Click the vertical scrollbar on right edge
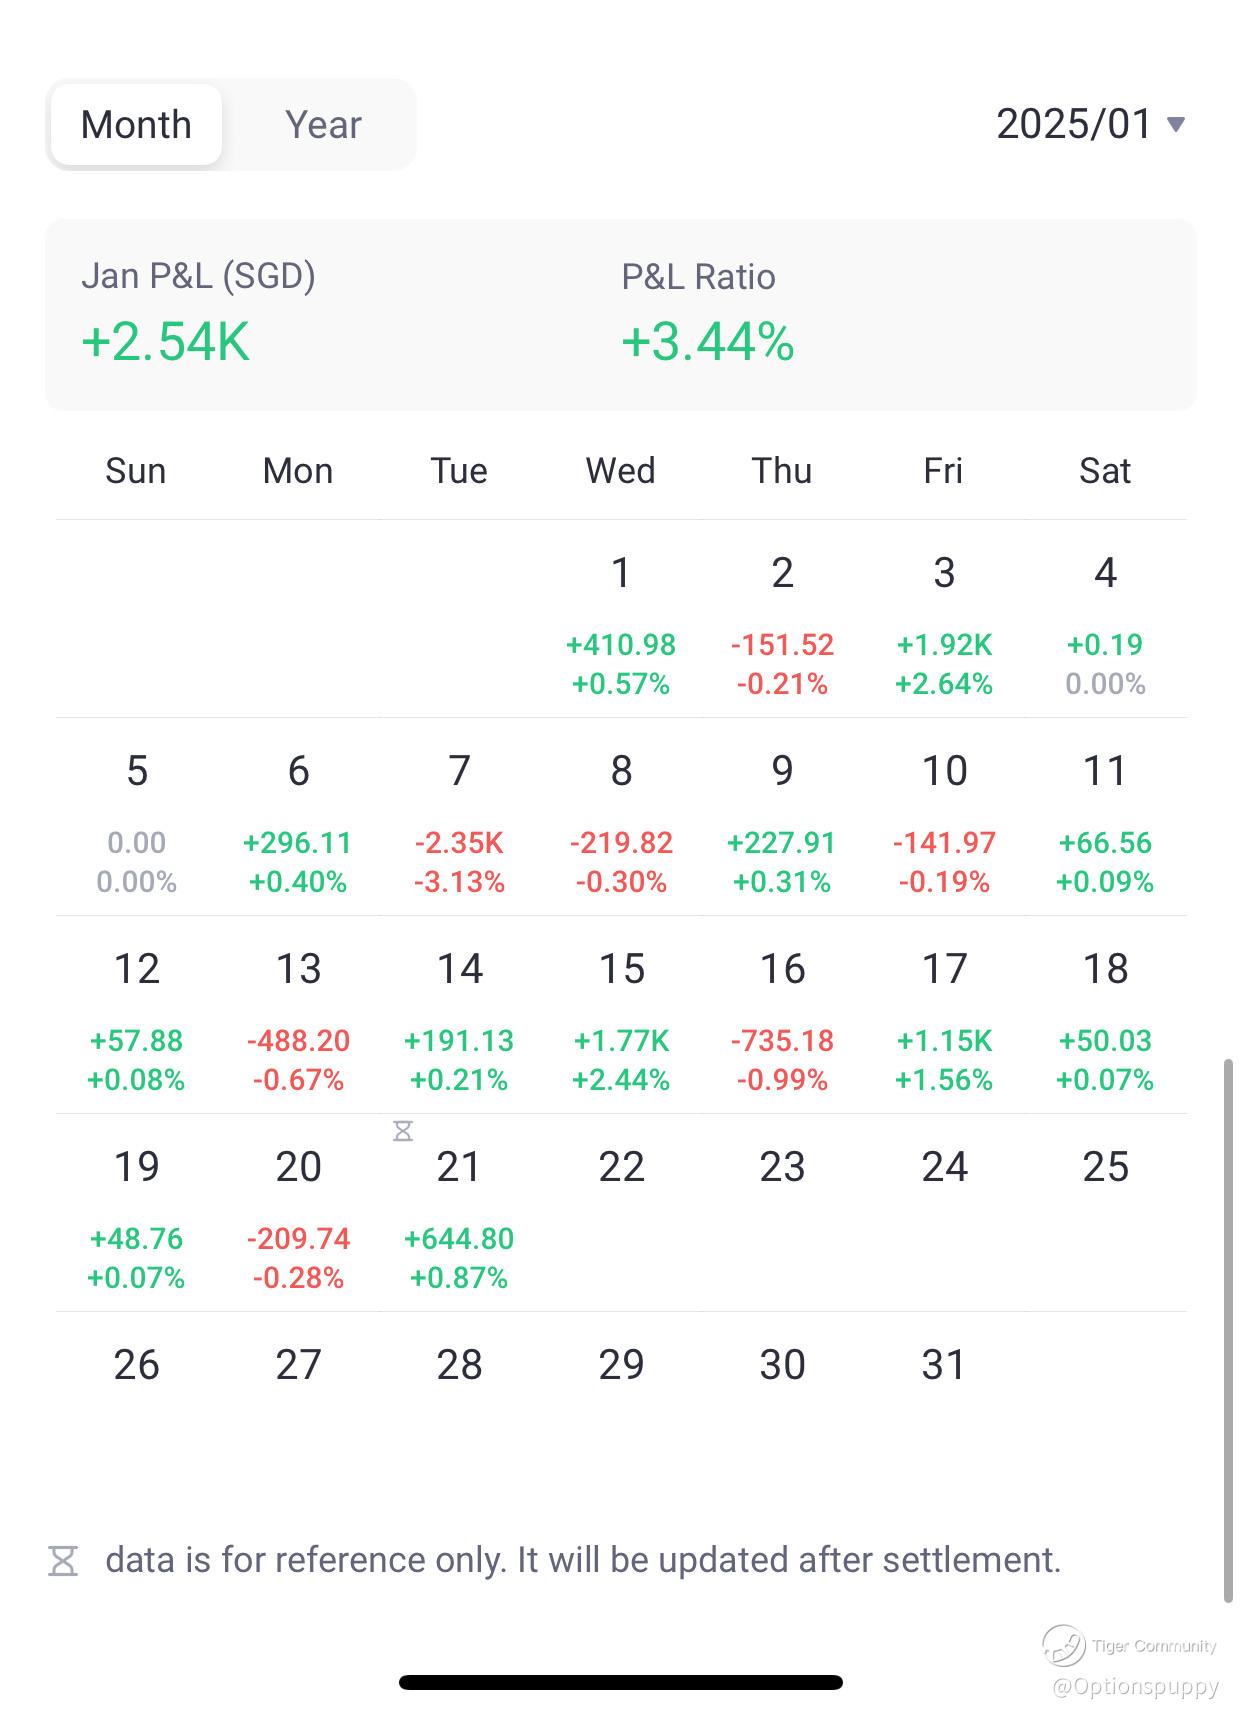1242x1714 pixels. [1228, 1330]
